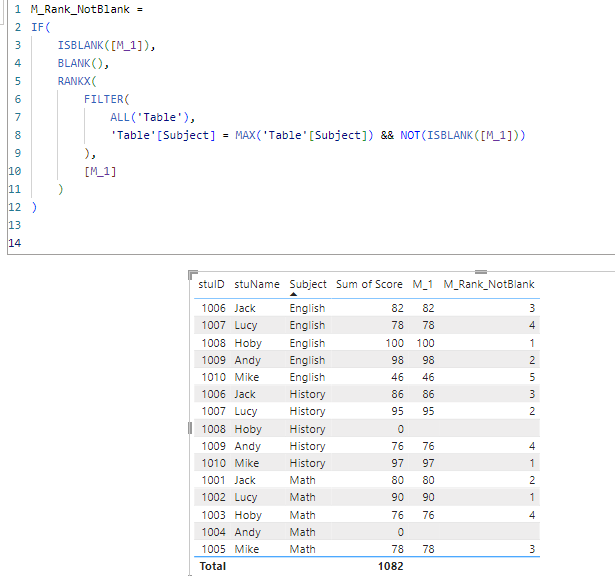Click line number 13 in editor
615x576 pixels.
point(15,225)
